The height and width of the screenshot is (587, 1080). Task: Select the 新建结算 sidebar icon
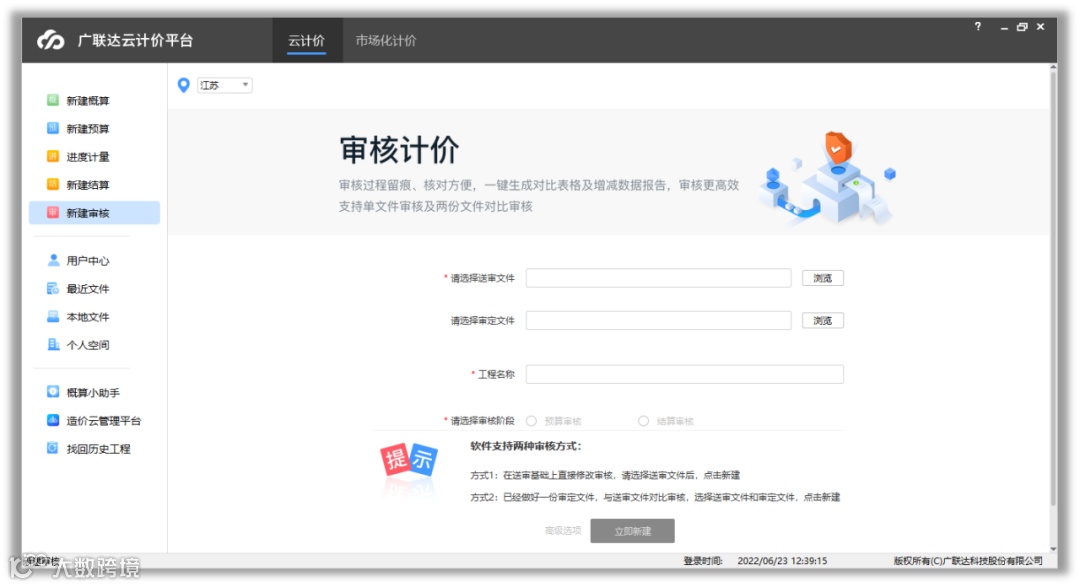coord(52,185)
